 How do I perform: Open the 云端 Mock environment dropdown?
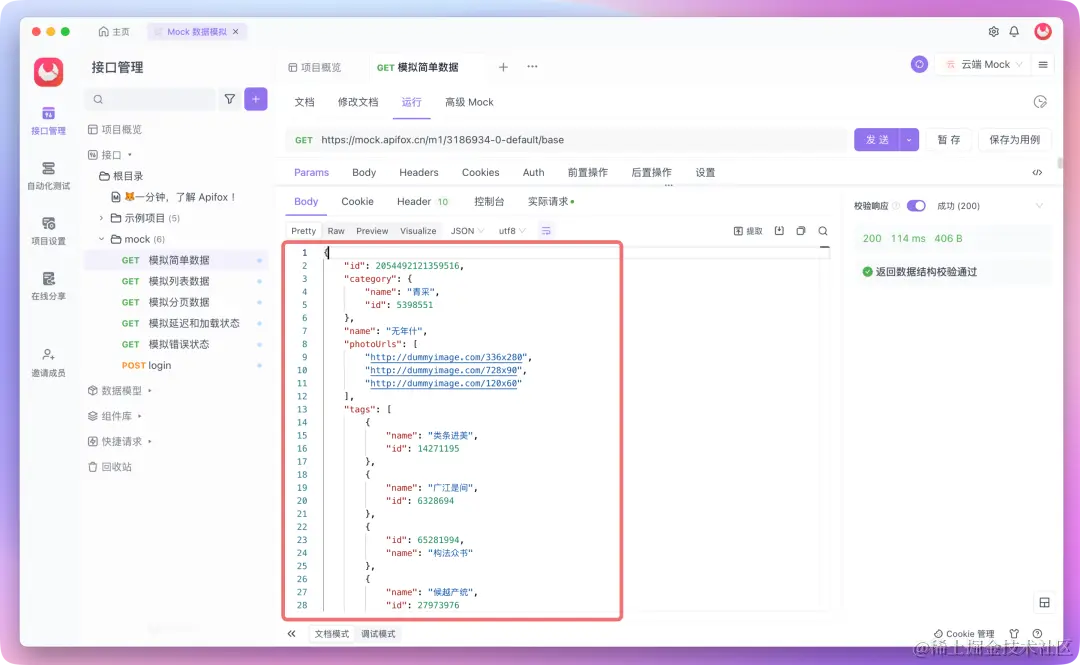tap(984, 64)
